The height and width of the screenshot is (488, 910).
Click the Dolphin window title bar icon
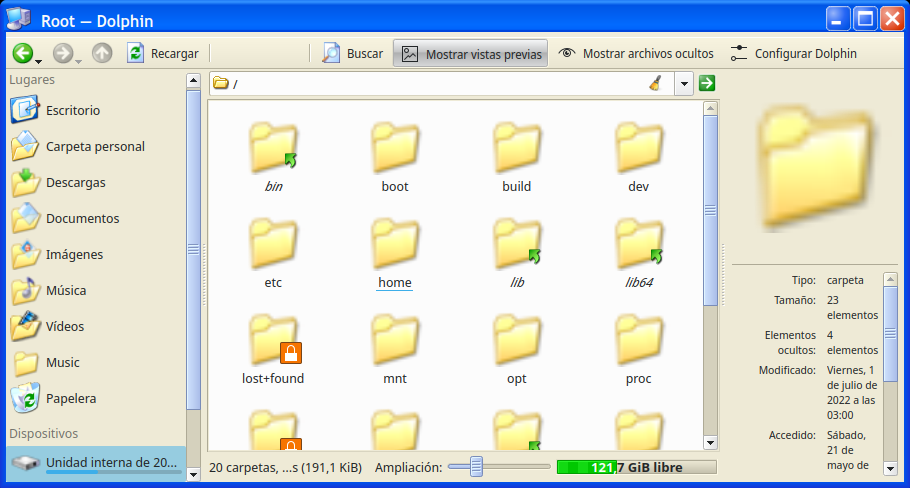(x=19, y=19)
